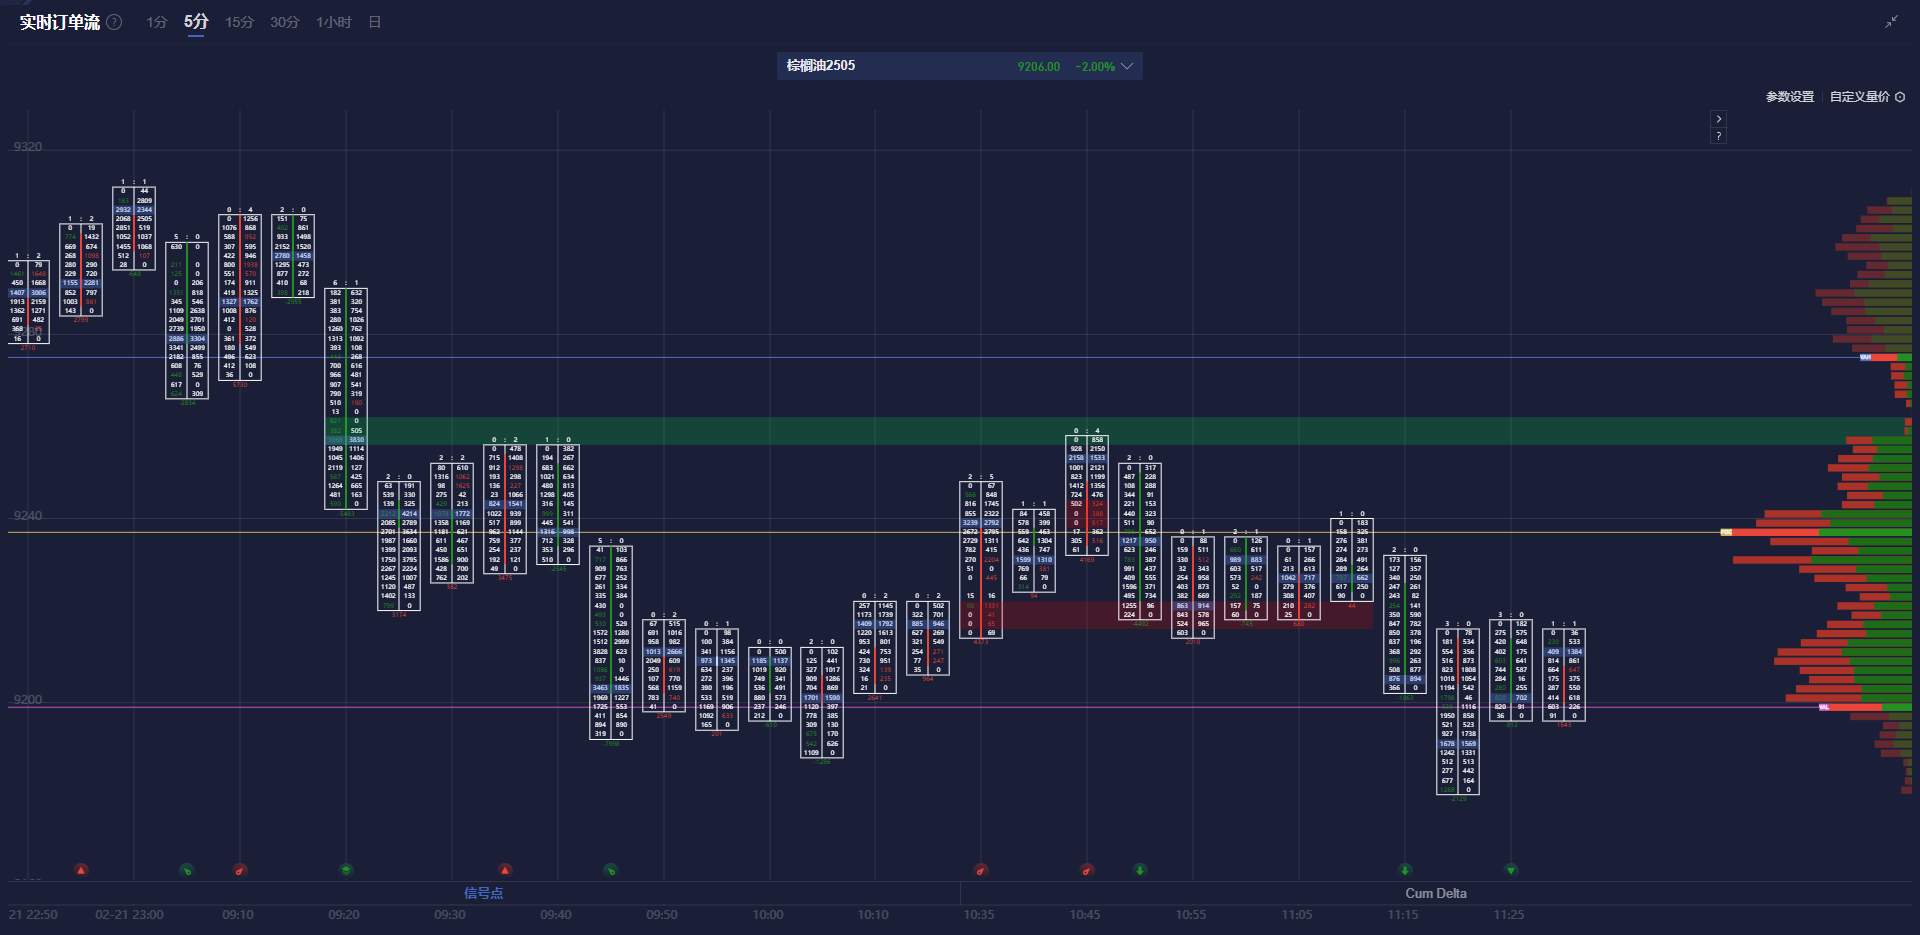Click the red signal marker at 10:45
1920x935 pixels.
pos(1087,870)
